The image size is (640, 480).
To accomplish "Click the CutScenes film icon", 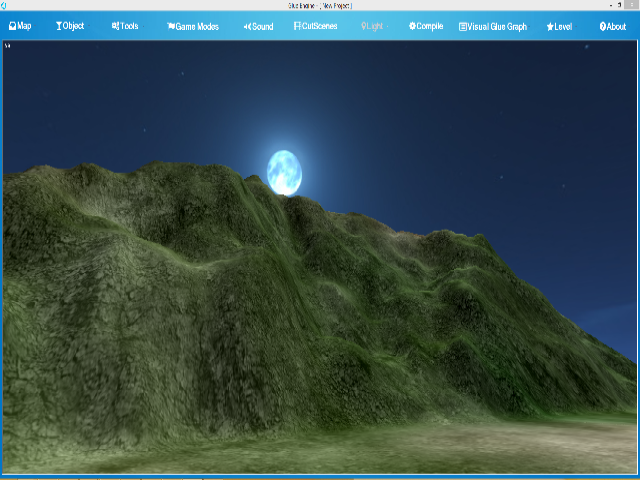I will click(x=297, y=26).
